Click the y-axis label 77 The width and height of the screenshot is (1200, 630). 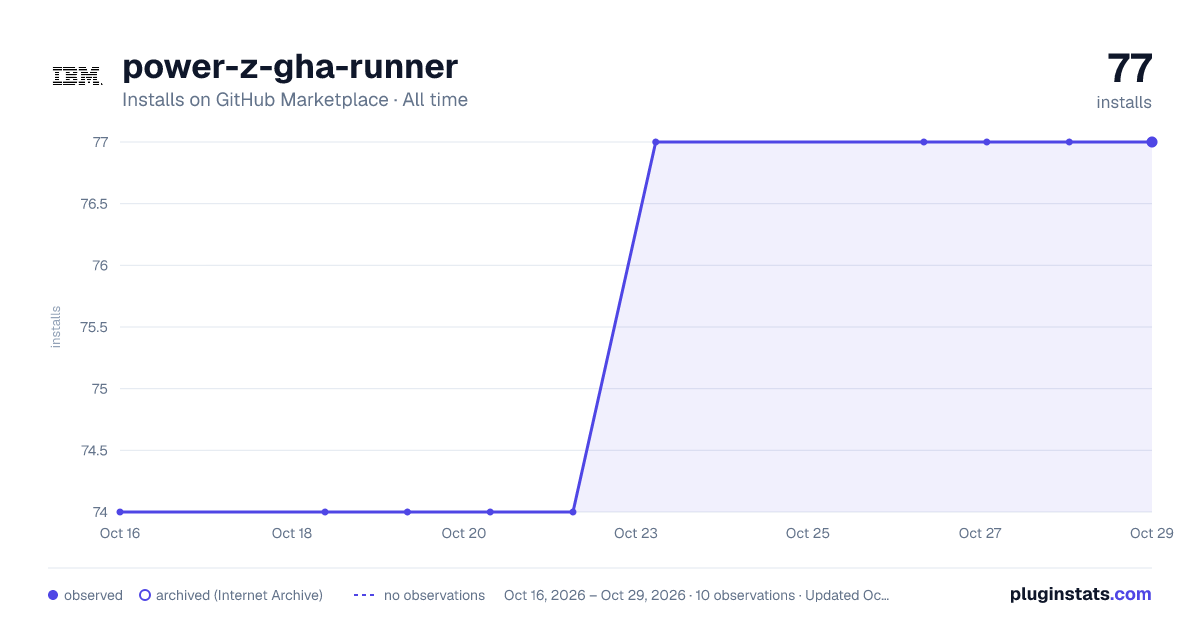tap(100, 142)
